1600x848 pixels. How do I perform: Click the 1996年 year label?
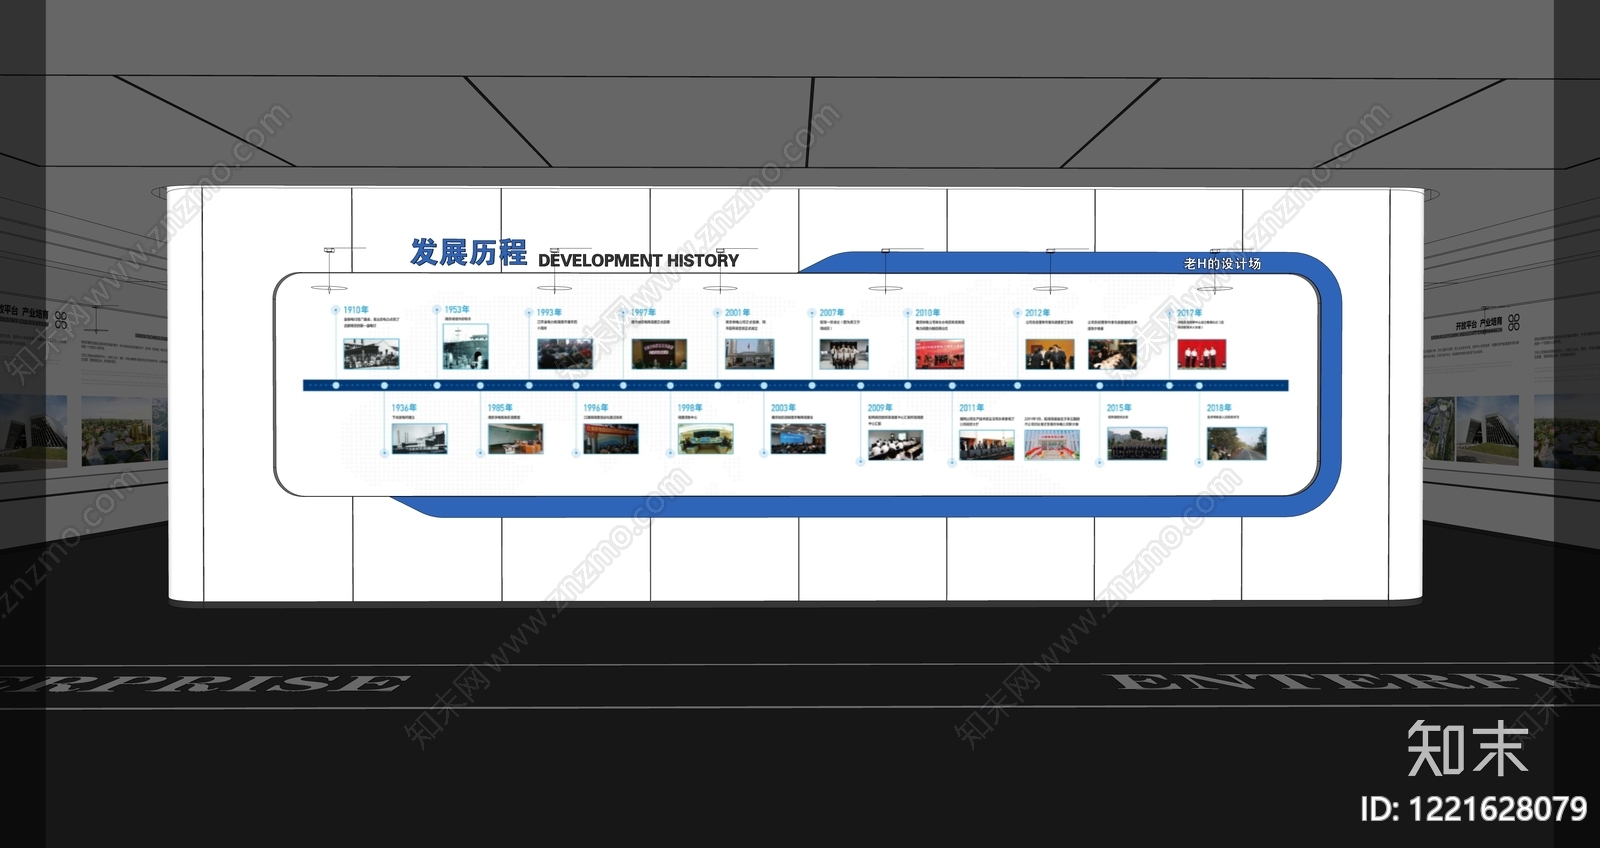tap(595, 408)
